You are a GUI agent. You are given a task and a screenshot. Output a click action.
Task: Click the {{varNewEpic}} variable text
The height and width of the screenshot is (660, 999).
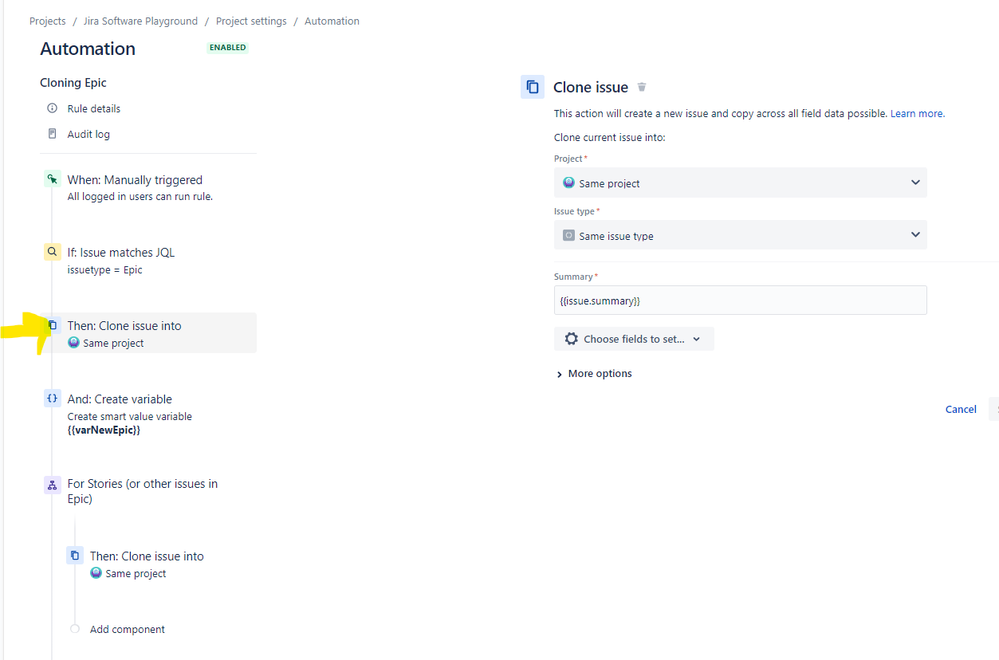(x=104, y=430)
